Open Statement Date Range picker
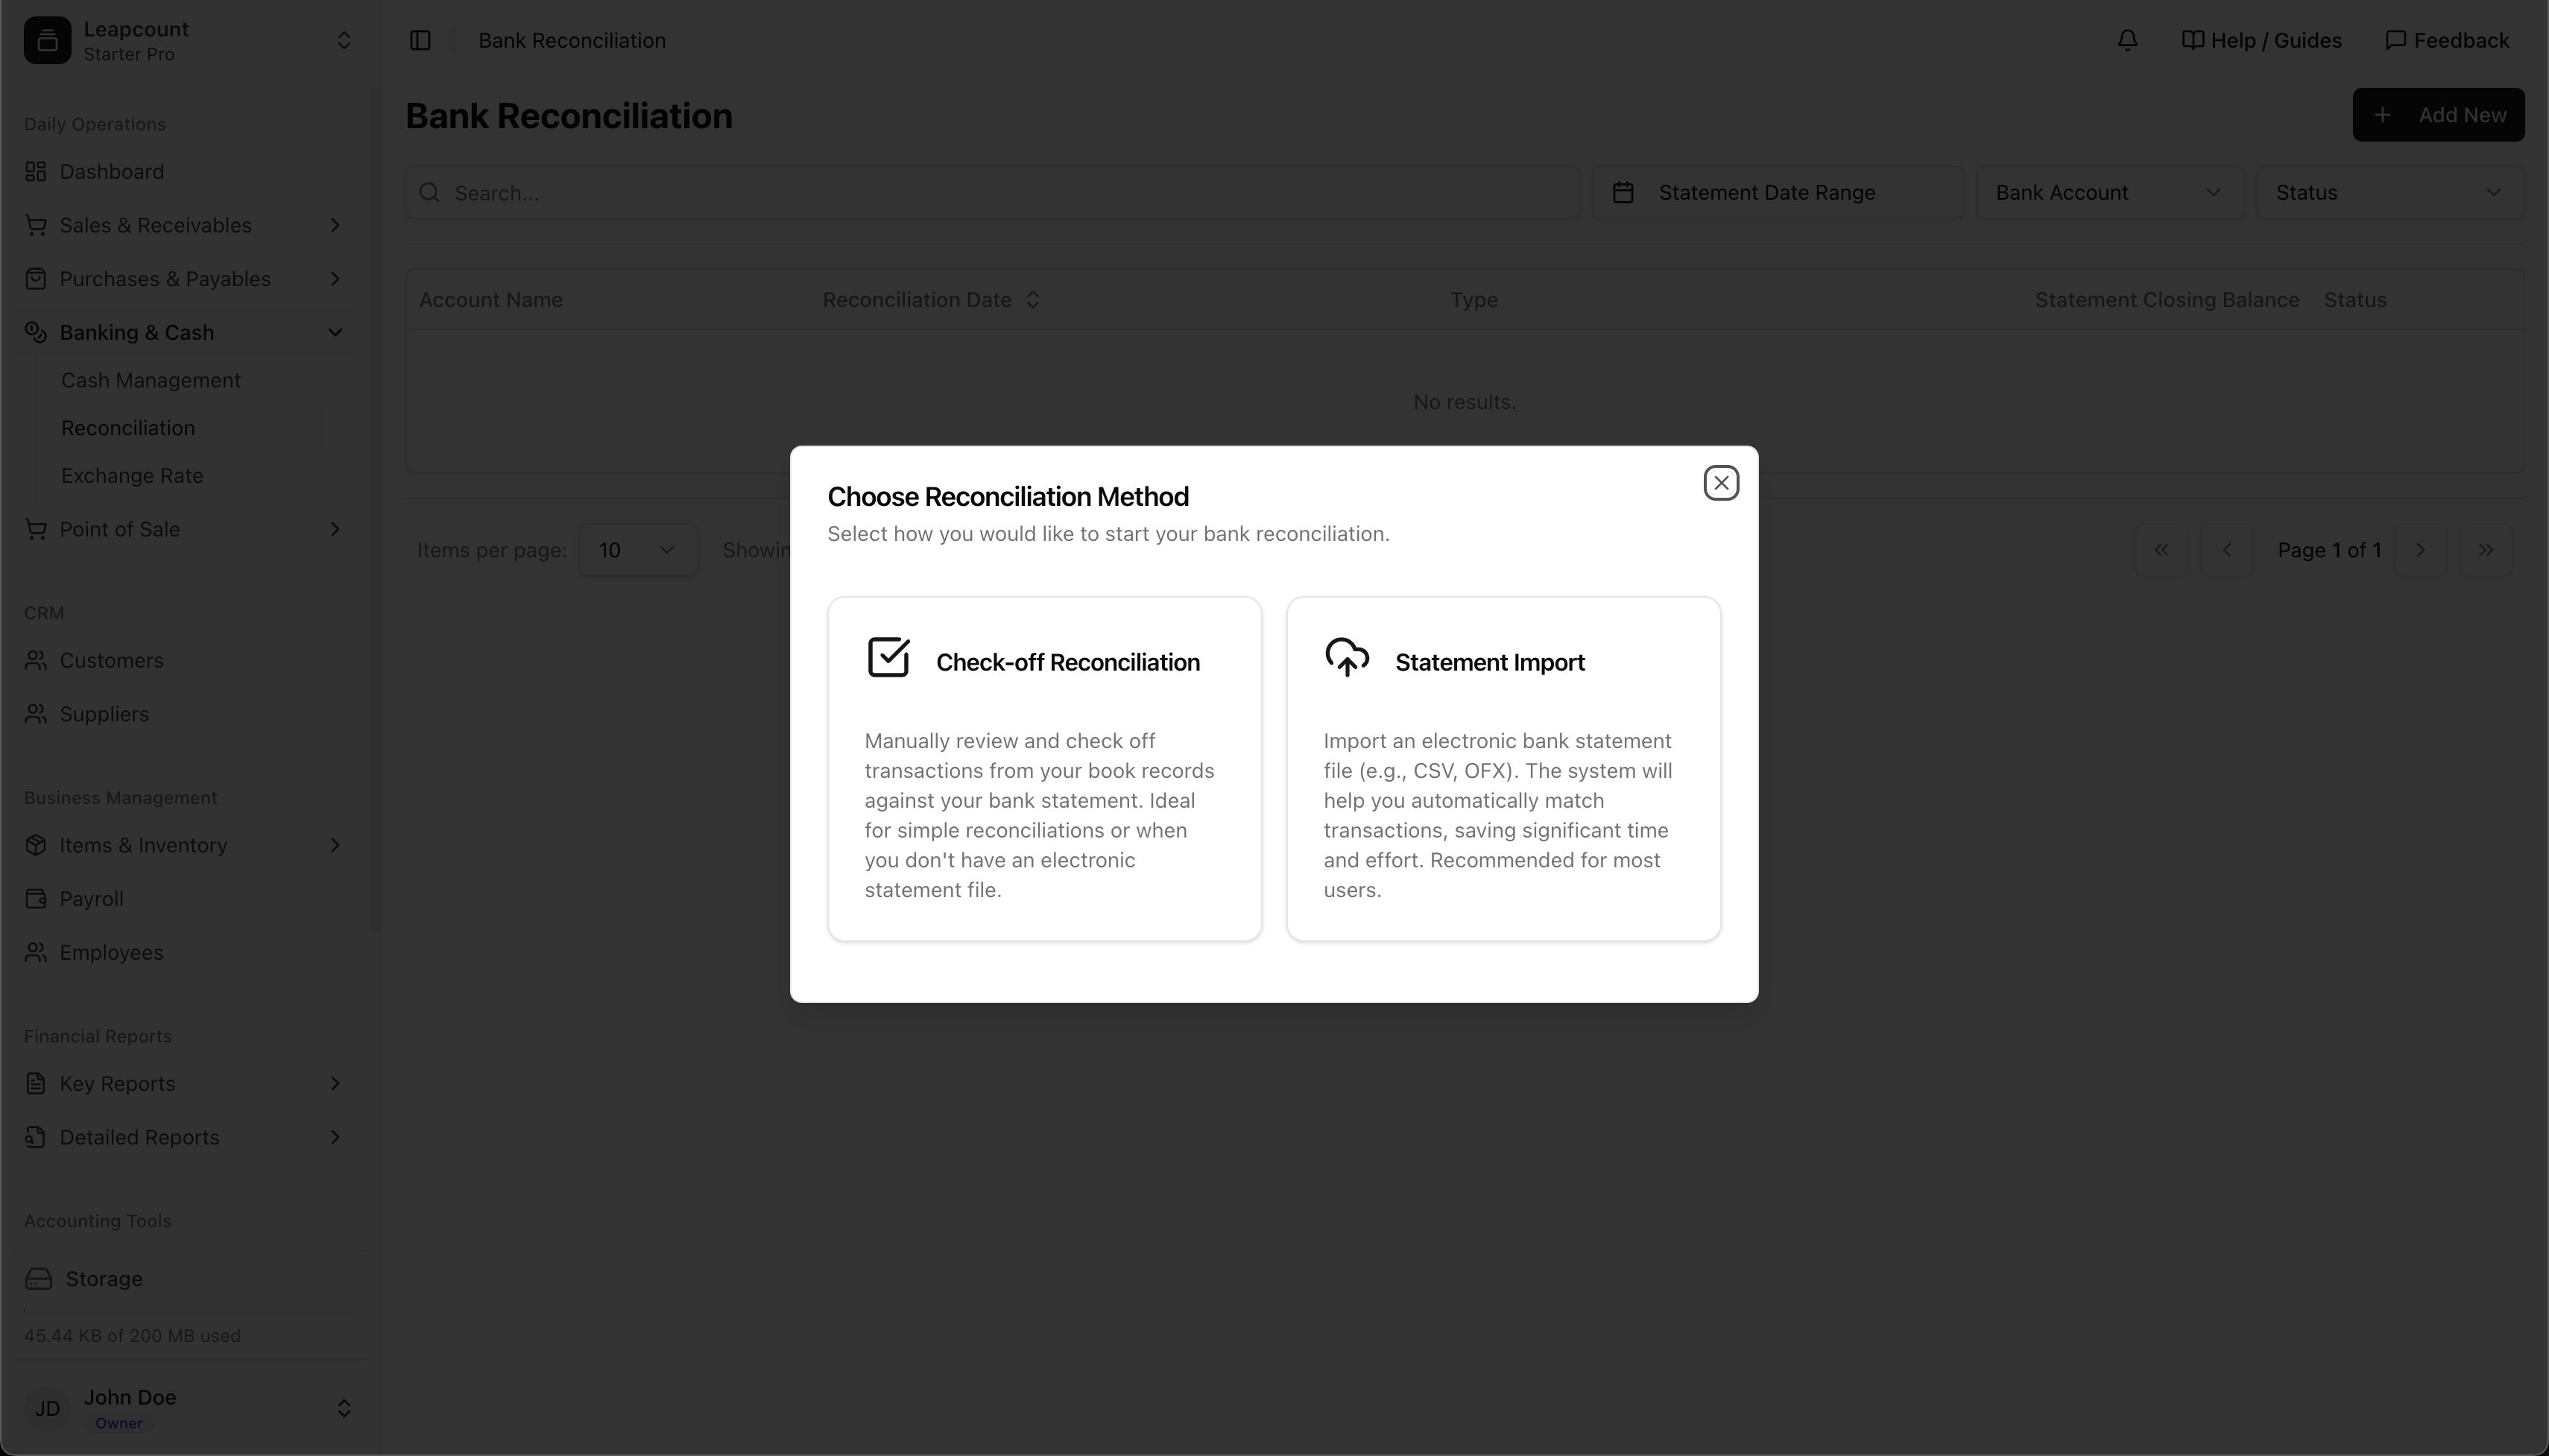Screen dimensions: 2549x1456 coord(1778,193)
